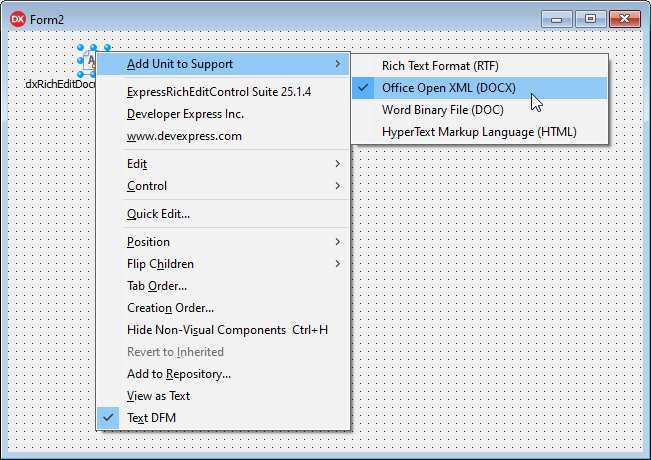Click the Form2 title text
This screenshot has height=460, width=651.
click(x=47, y=20)
